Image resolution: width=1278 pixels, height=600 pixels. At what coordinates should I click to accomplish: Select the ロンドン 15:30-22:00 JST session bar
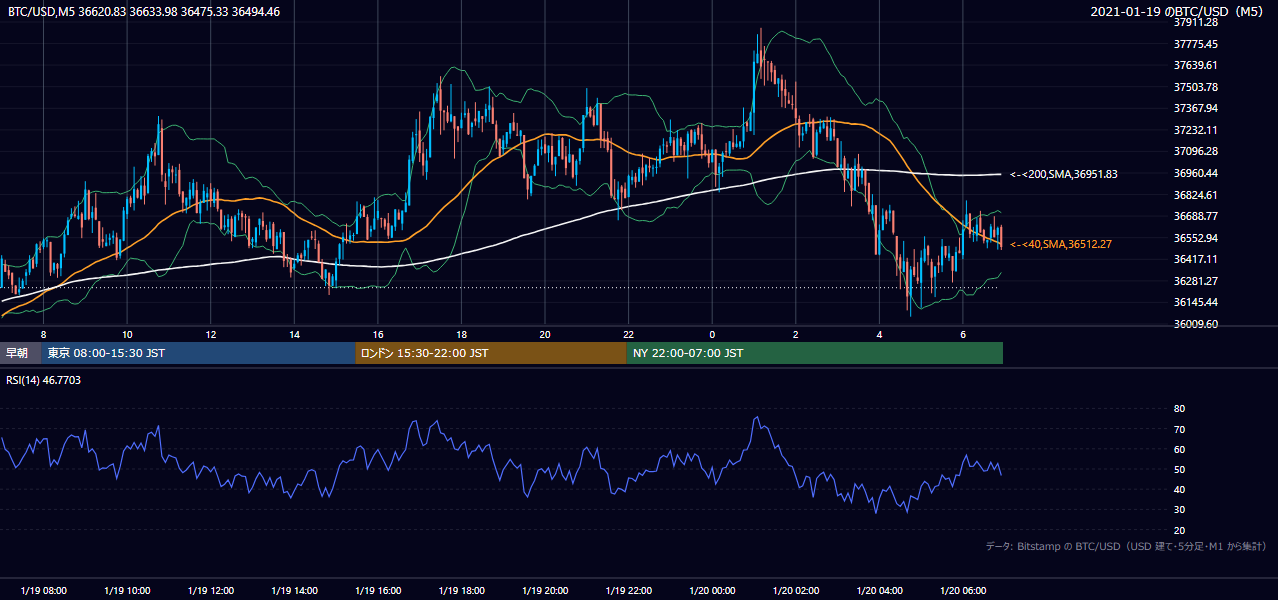(491, 353)
